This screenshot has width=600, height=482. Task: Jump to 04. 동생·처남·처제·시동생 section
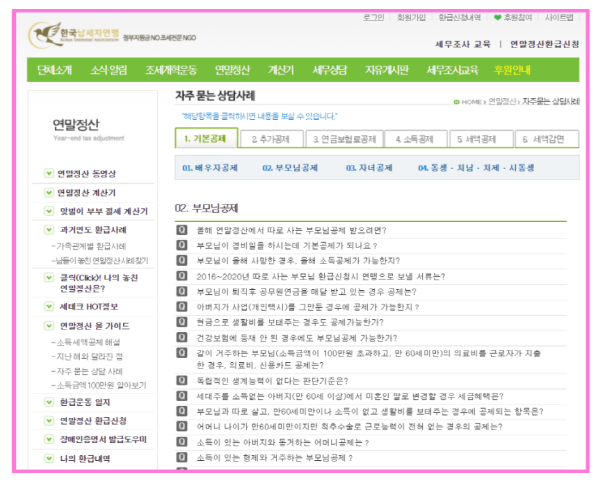[x=476, y=168]
